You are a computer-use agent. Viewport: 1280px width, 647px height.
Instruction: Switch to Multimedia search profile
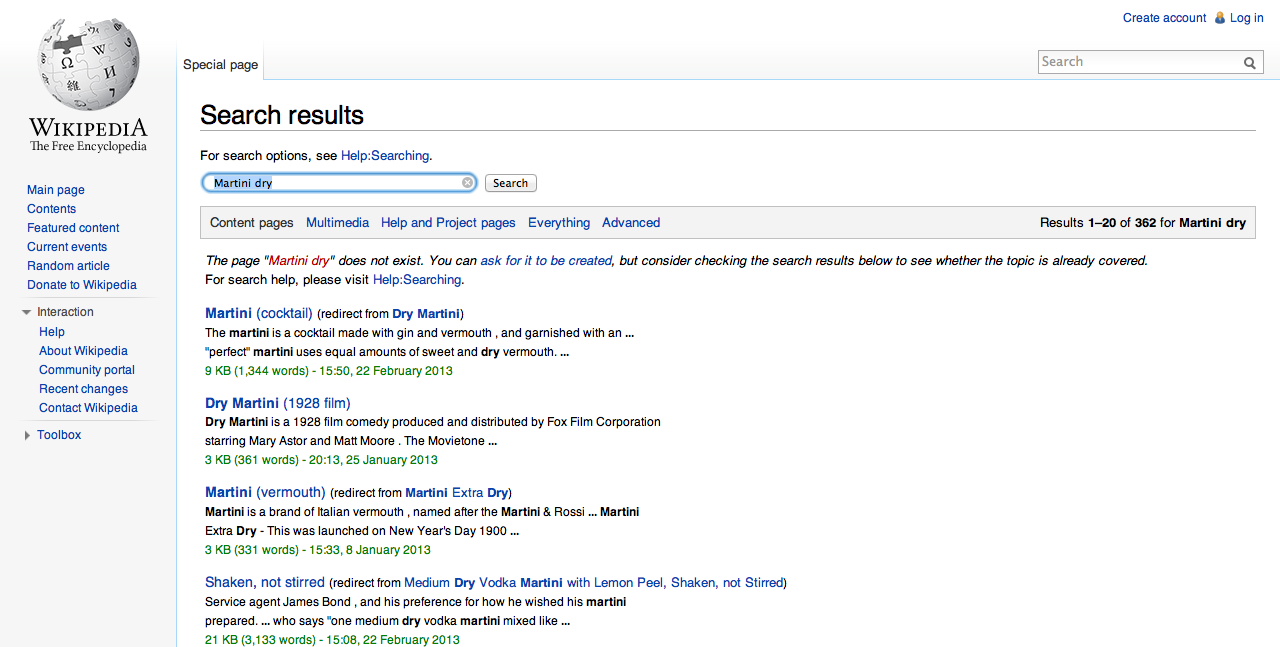pyautogui.click(x=337, y=223)
